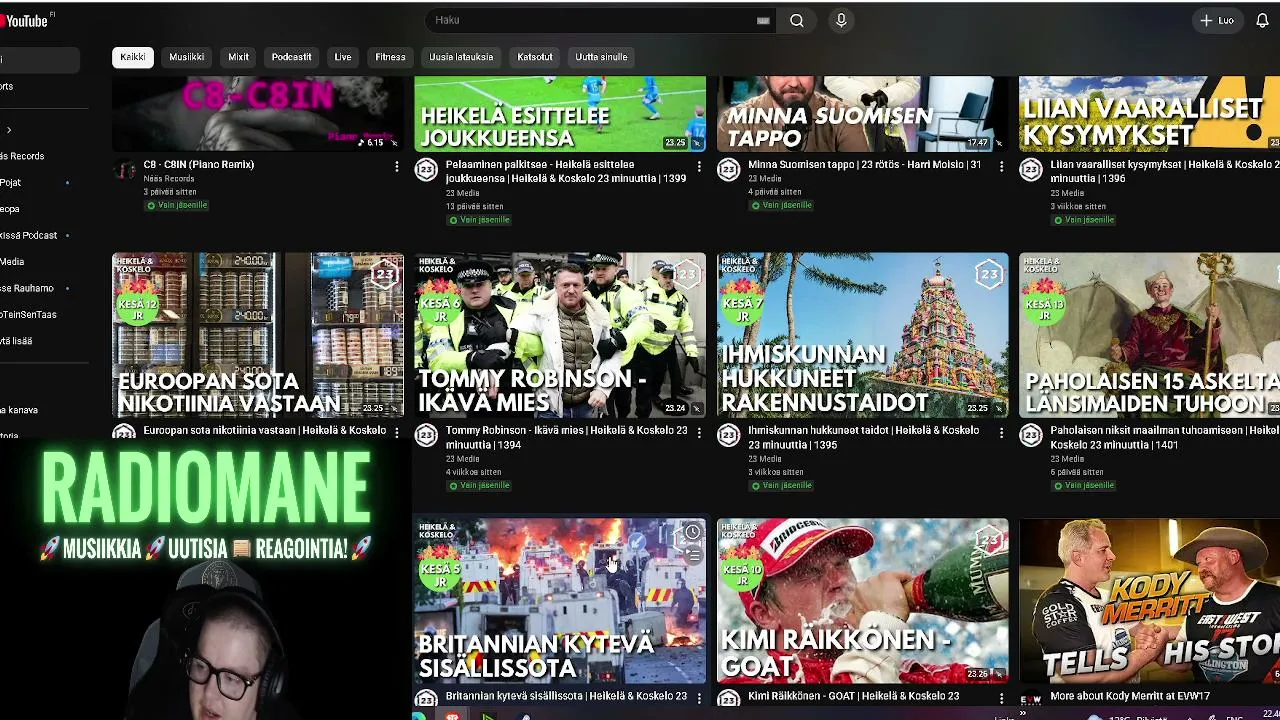The height and width of the screenshot is (720, 1280).
Task: Select the Fitness filter chip
Action: click(390, 57)
